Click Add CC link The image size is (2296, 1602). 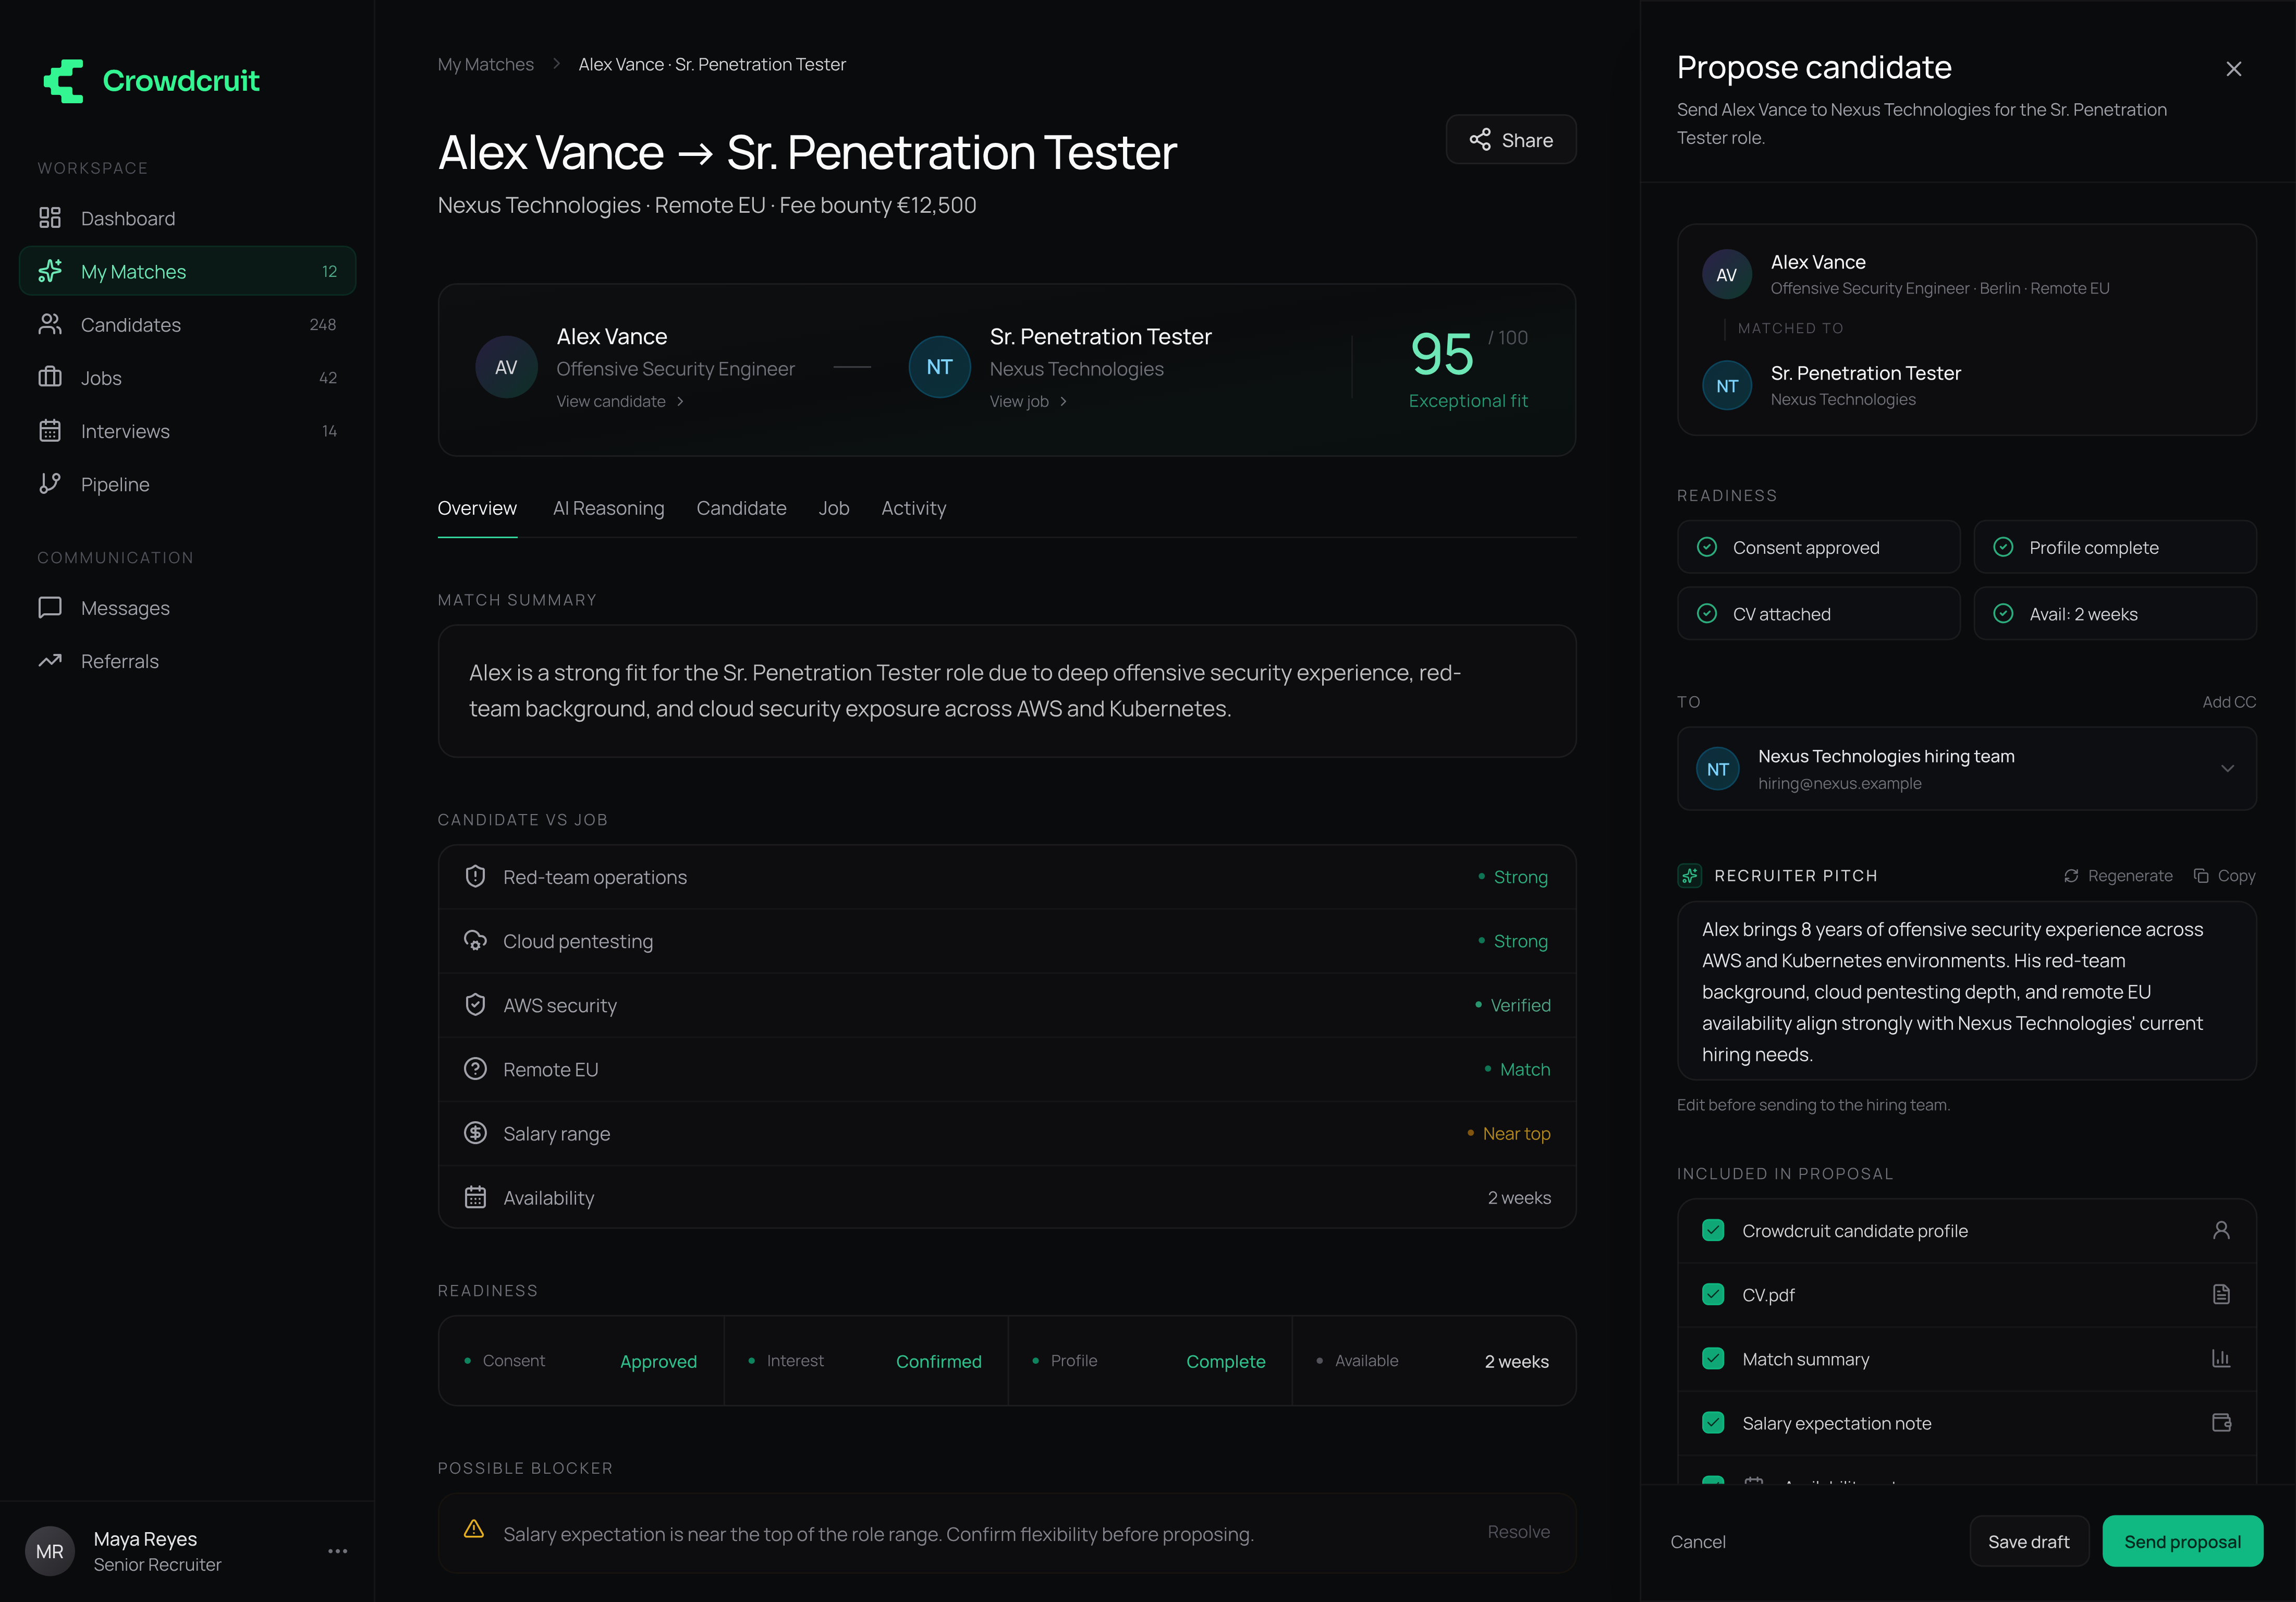[x=2229, y=702]
